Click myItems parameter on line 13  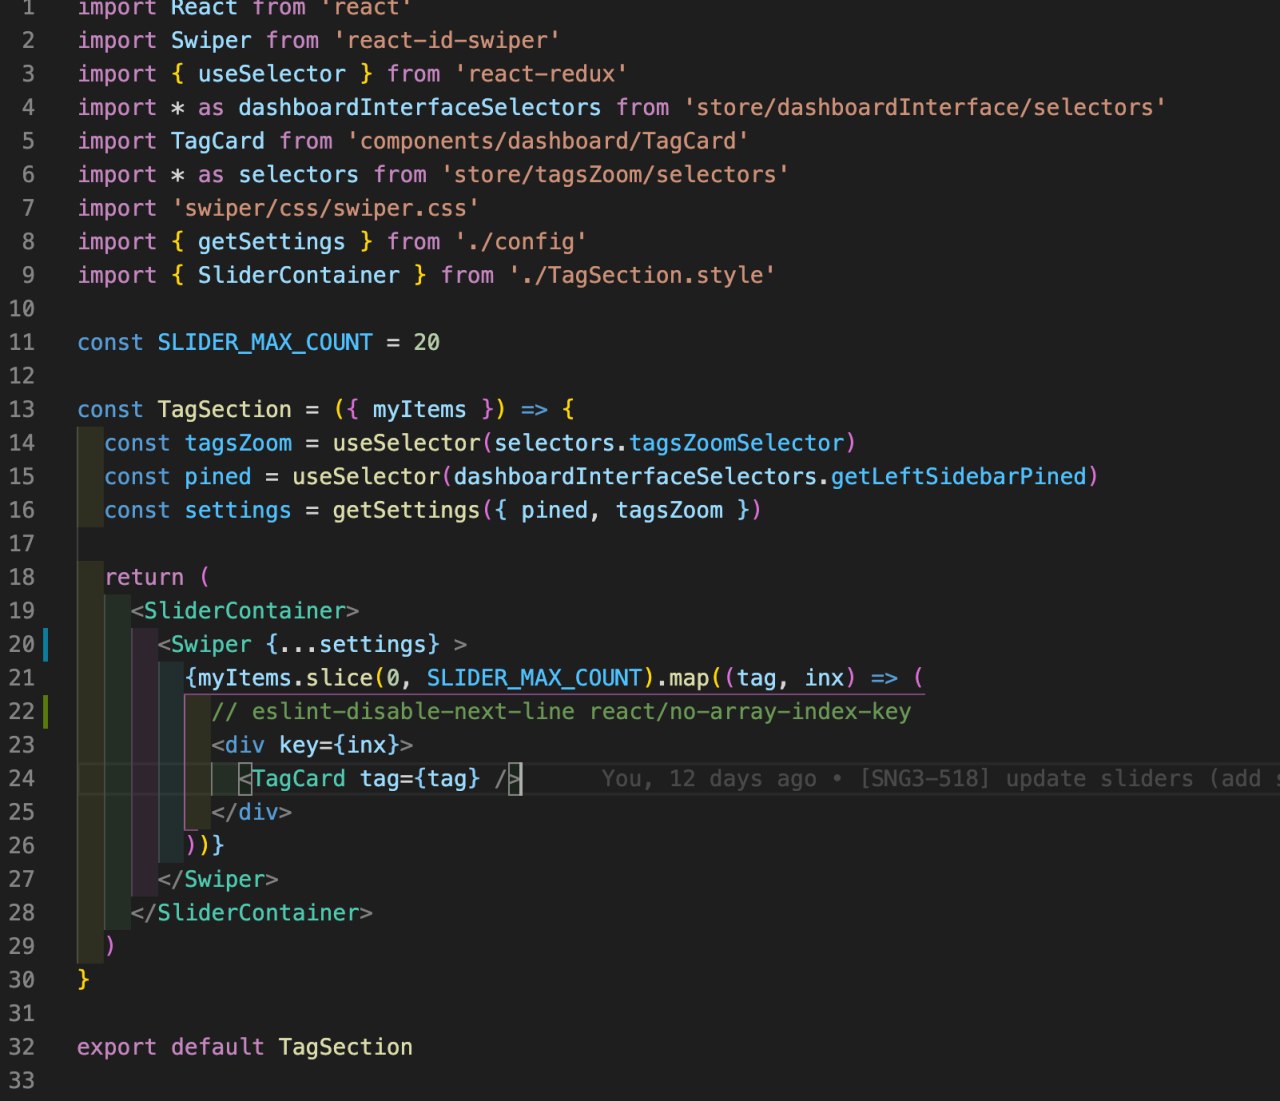coord(419,409)
